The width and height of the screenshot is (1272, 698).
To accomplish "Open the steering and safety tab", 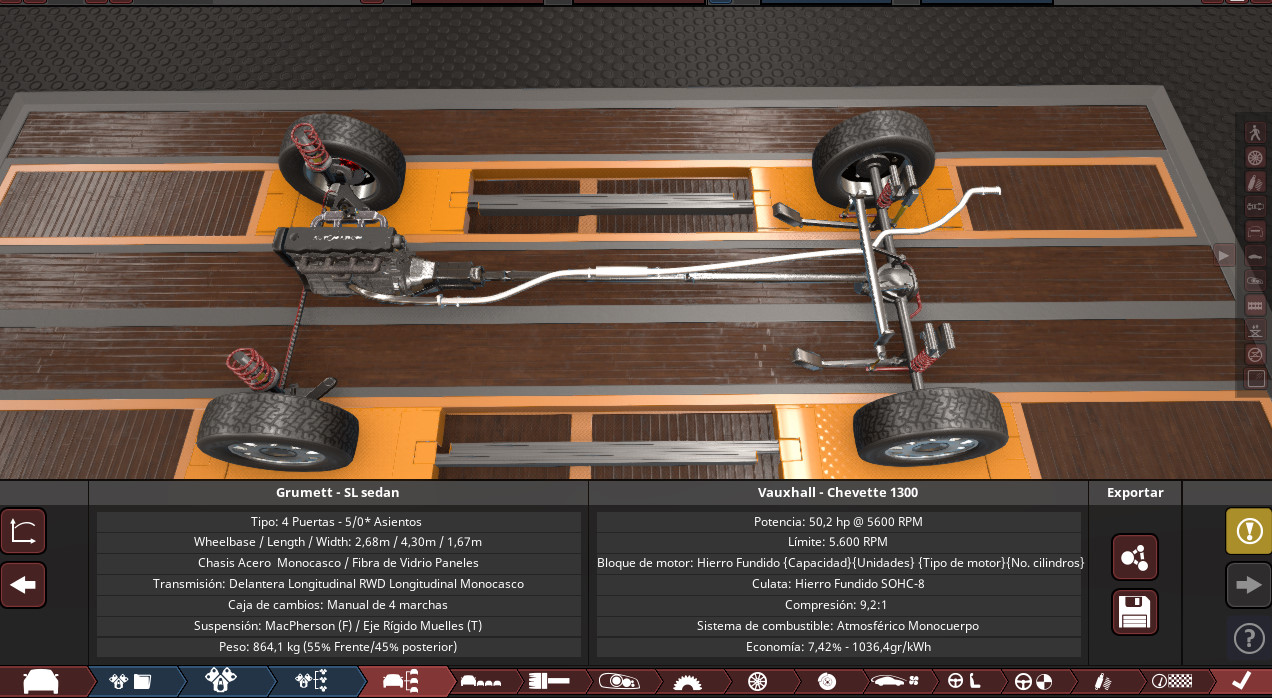I will (1031, 681).
